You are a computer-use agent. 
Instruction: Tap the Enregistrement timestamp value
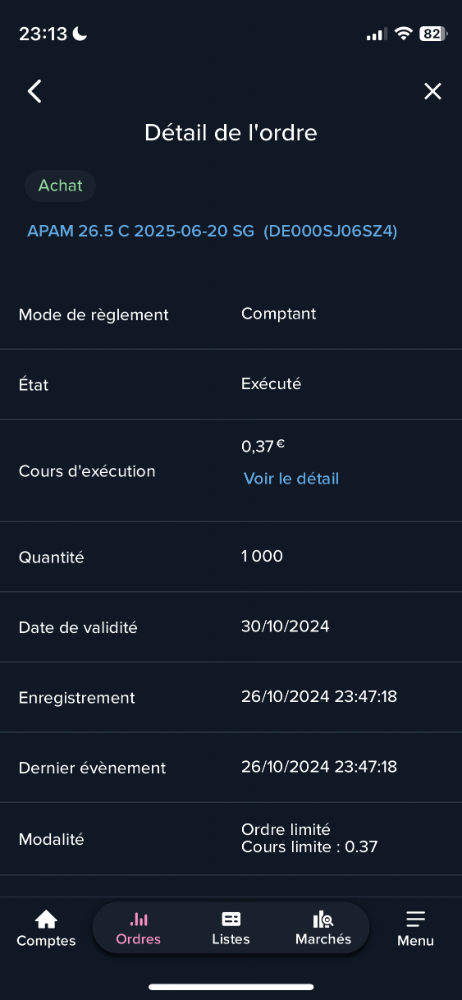(x=319, y=696)
